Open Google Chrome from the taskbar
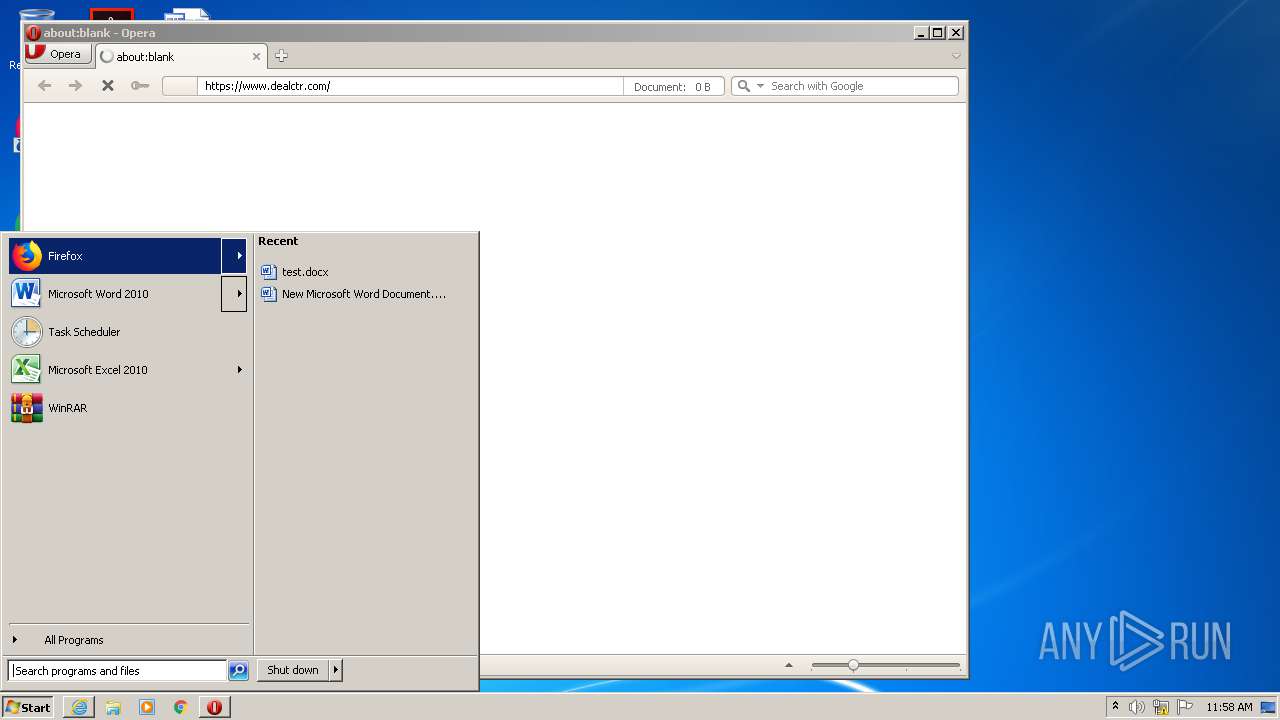 181,707
